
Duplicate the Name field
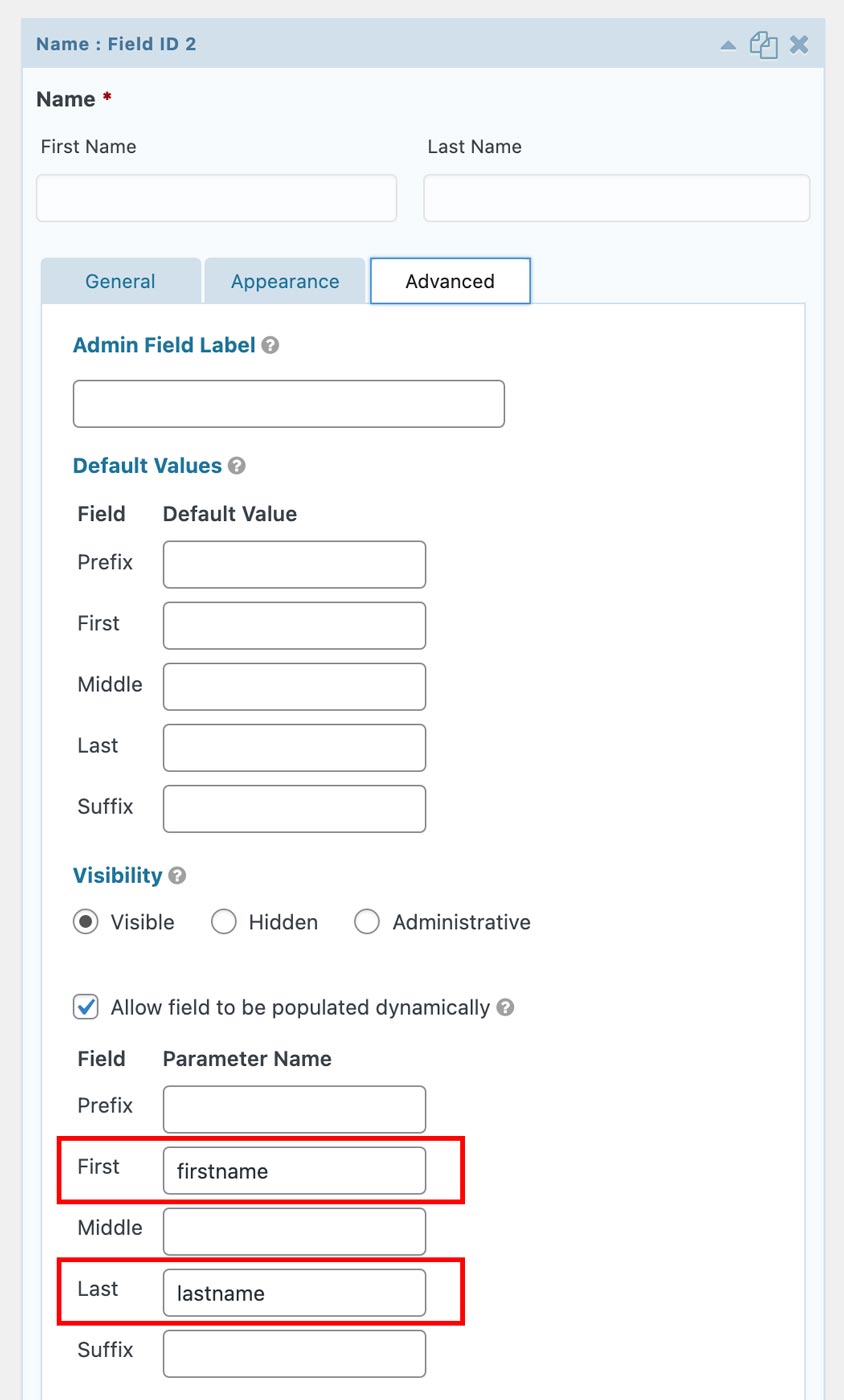764,45
